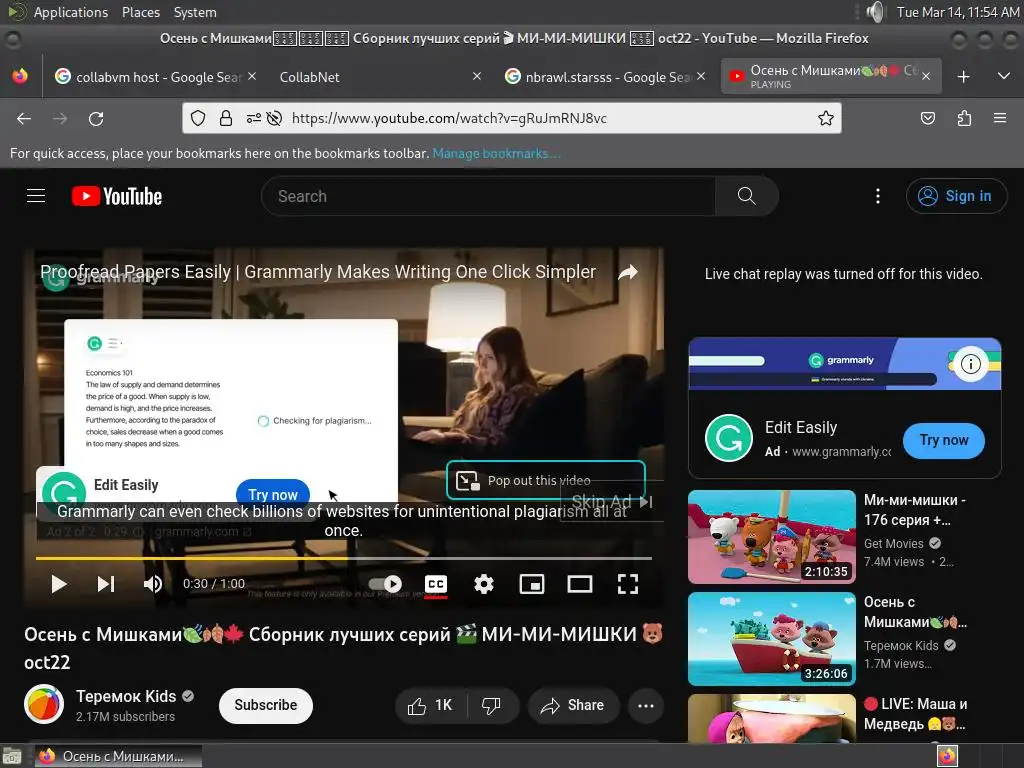1024x768 pixels.
Task: Click the Sign in button
Action: click(956, 196)
